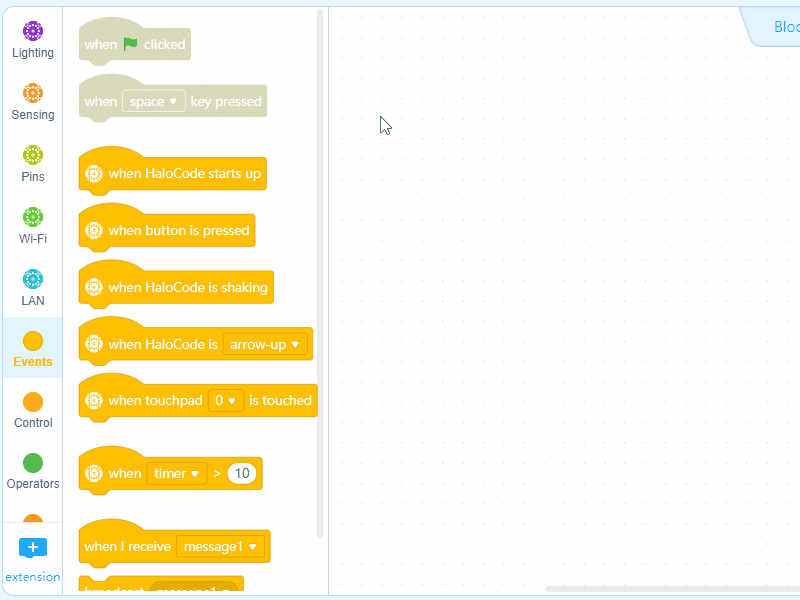Image resolution: width=800 pixels, height=600 pixels.
Task: Open the LAN block category
Action: [33, 288]
